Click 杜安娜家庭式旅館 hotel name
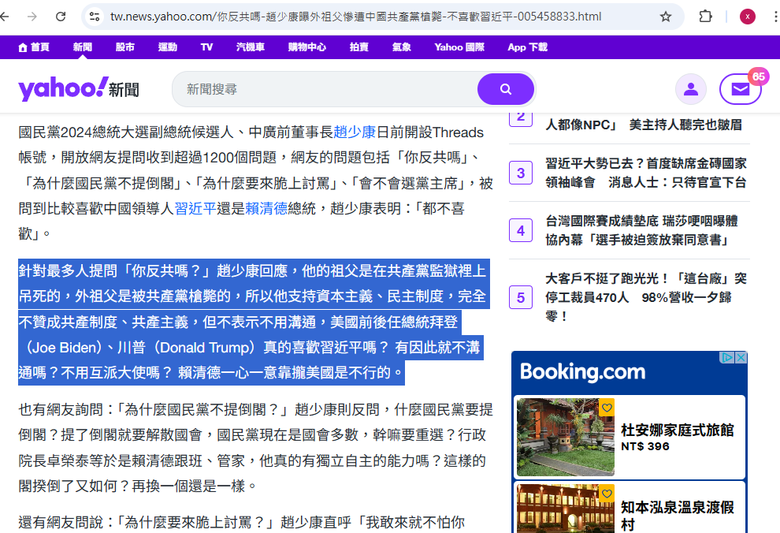This screenshot has width=780, height=533. click(x=678, y=430)
